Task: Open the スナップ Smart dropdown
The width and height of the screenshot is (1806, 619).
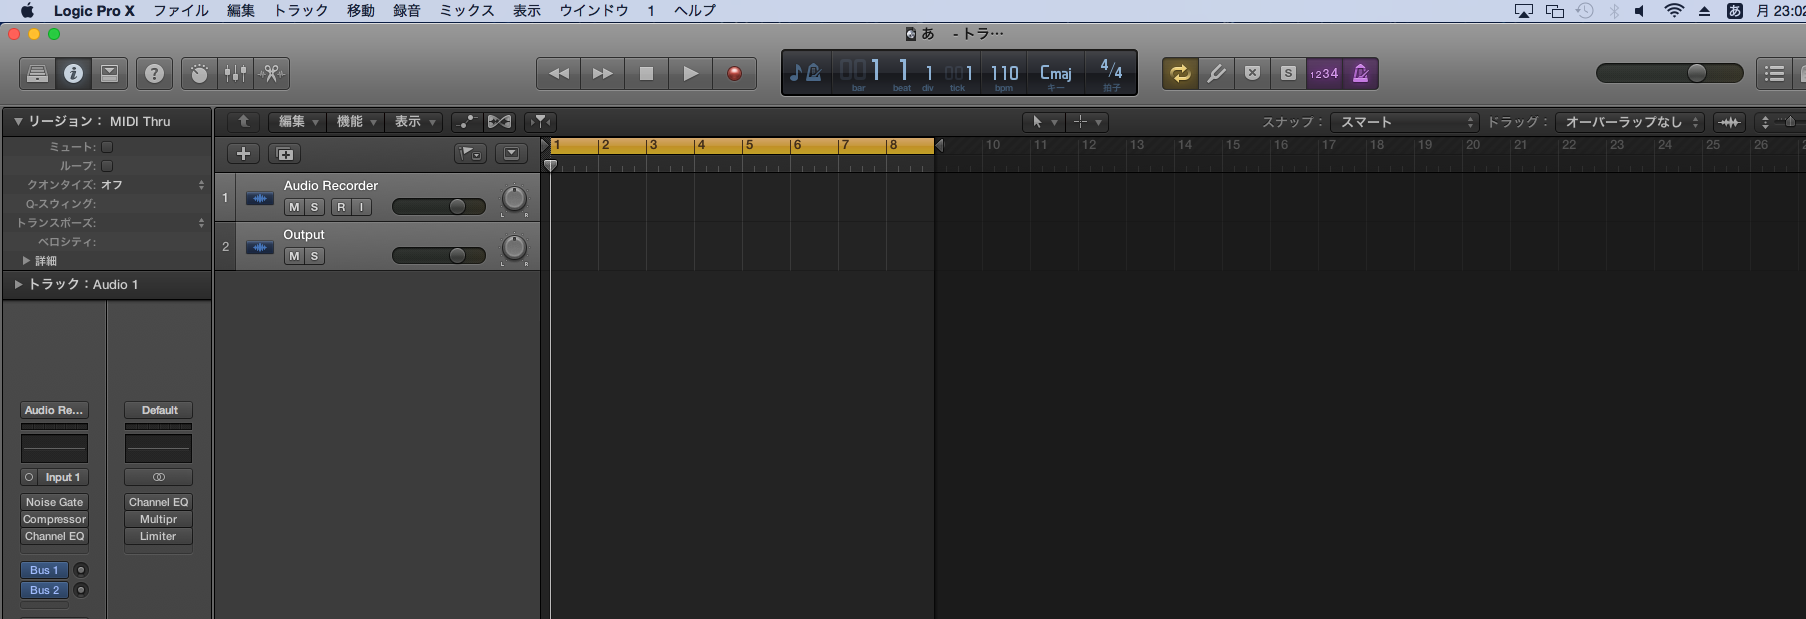Action: click(x=1405, y=122)
